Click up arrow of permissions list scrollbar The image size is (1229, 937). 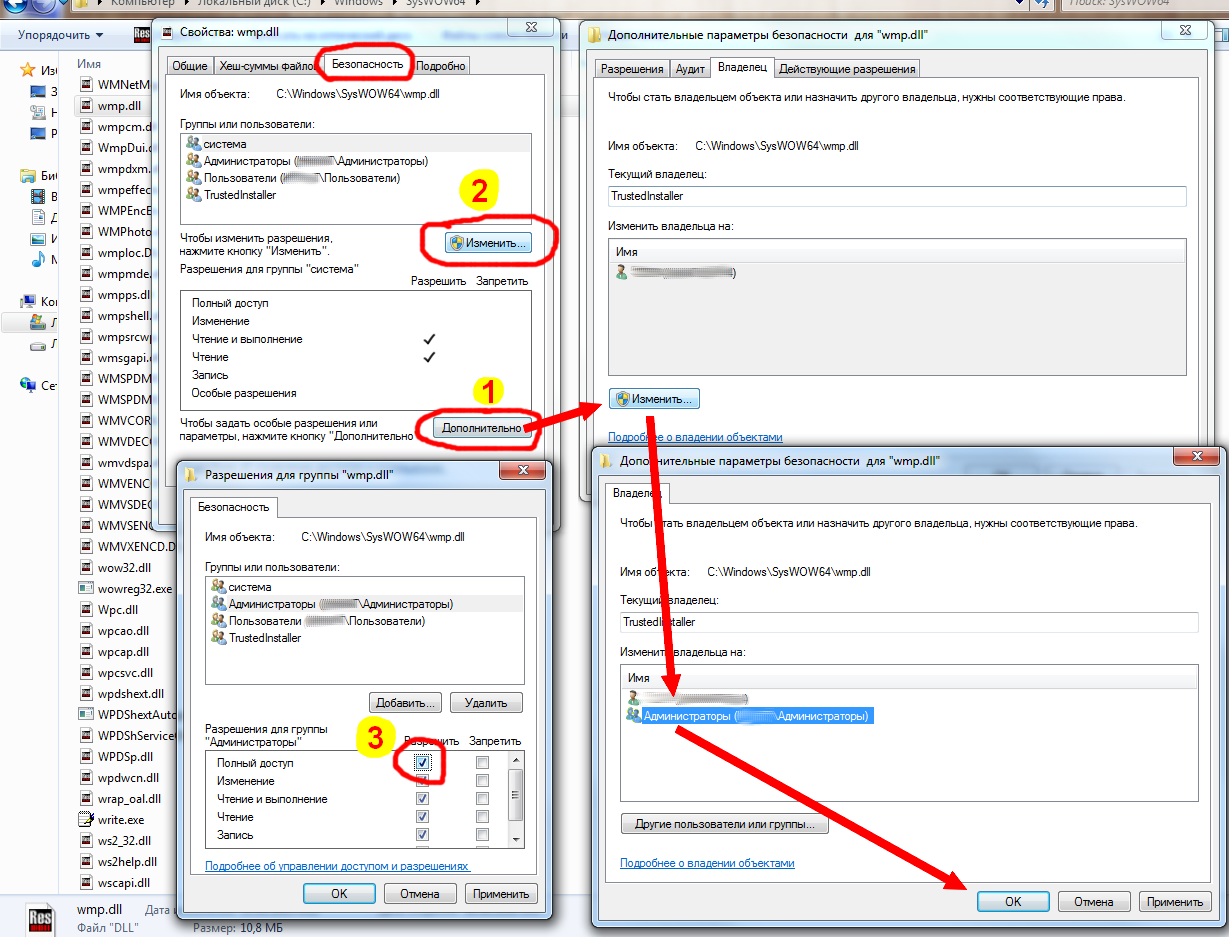point(516,761)
